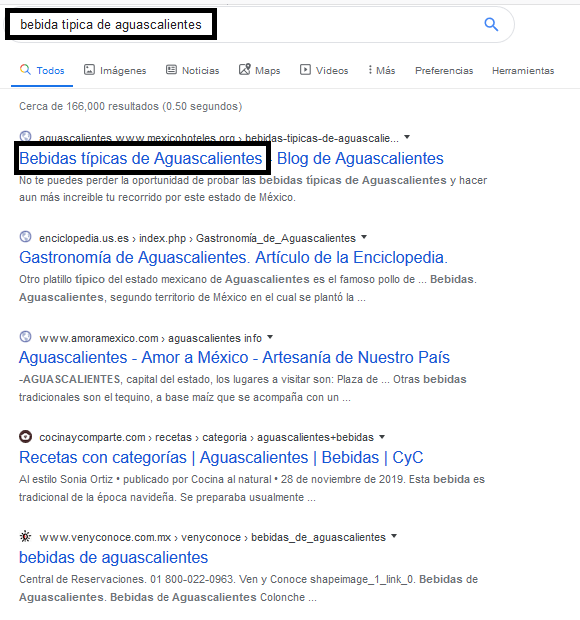Go to the Videos tab
The height and width of the screenshot is (620, 580).
point(324,70)
